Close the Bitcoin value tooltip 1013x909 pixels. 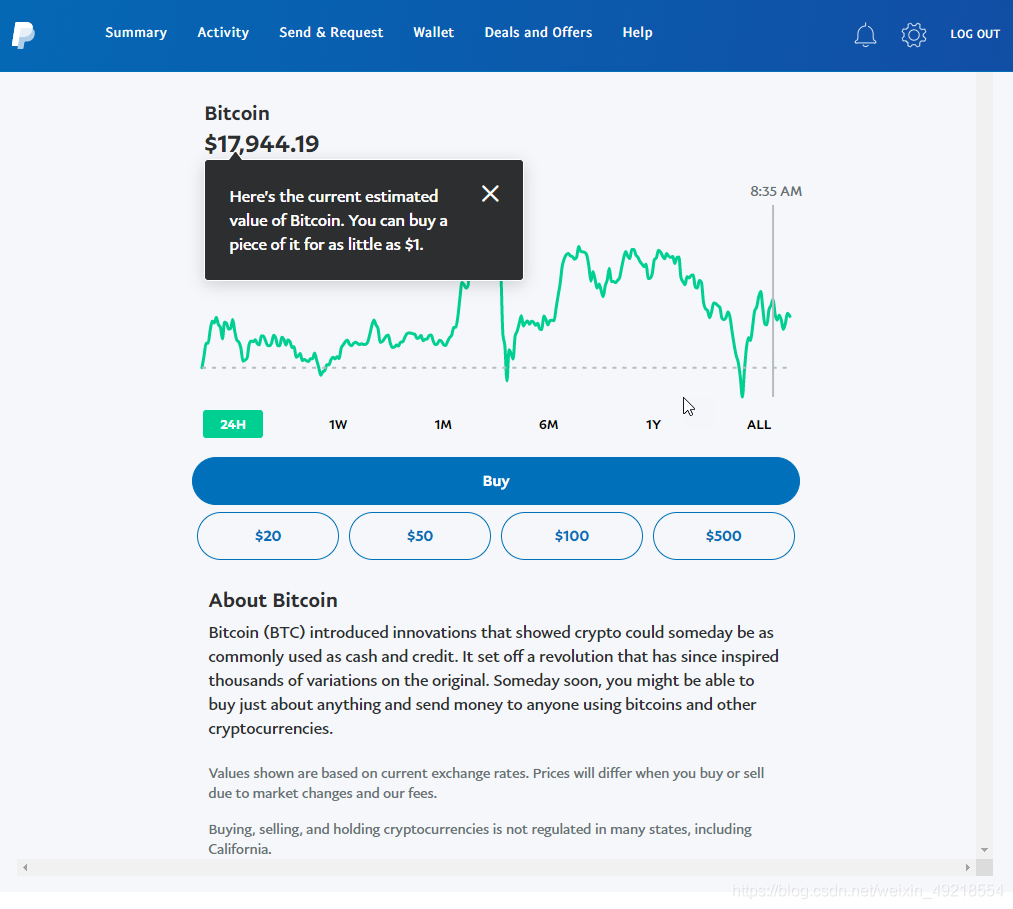tap(490, 193)
